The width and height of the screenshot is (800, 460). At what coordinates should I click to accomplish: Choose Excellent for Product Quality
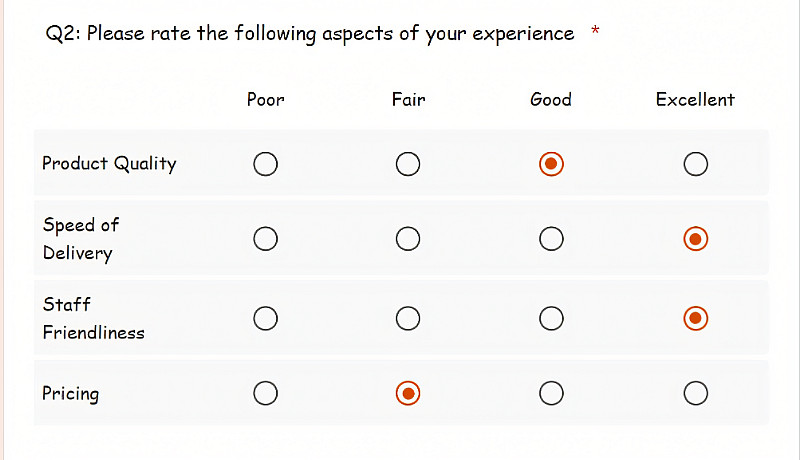tap(696, 164)
